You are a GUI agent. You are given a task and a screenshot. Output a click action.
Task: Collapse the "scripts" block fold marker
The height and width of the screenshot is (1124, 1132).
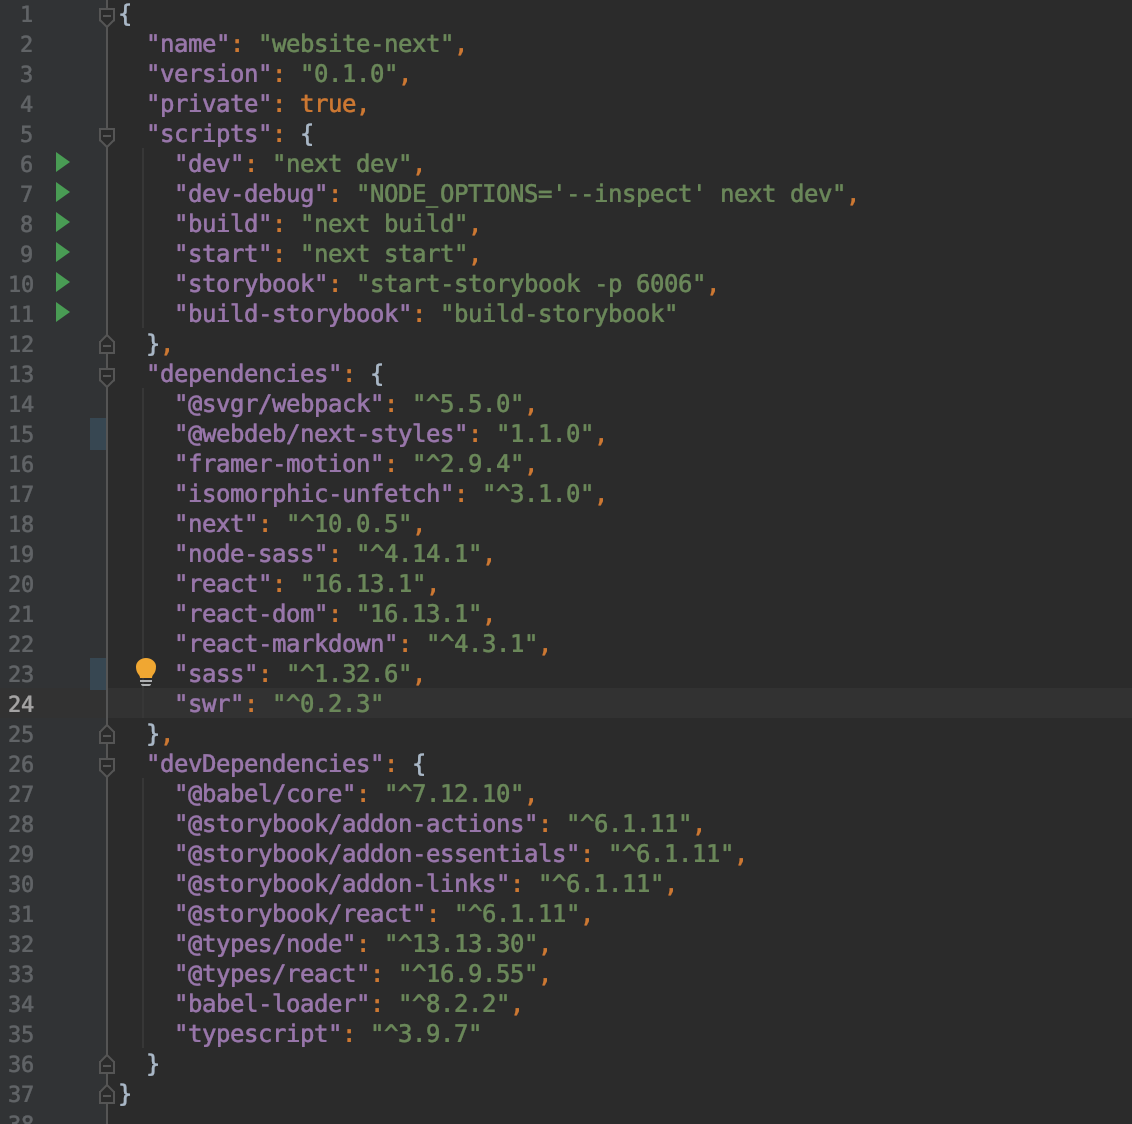pos(107,135)
